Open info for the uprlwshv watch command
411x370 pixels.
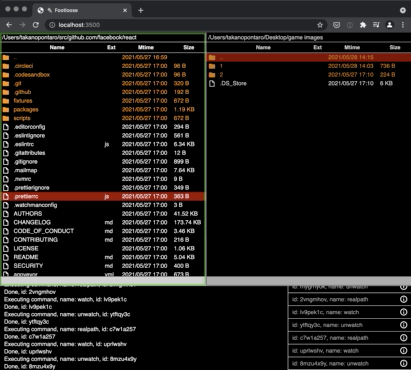403,351
